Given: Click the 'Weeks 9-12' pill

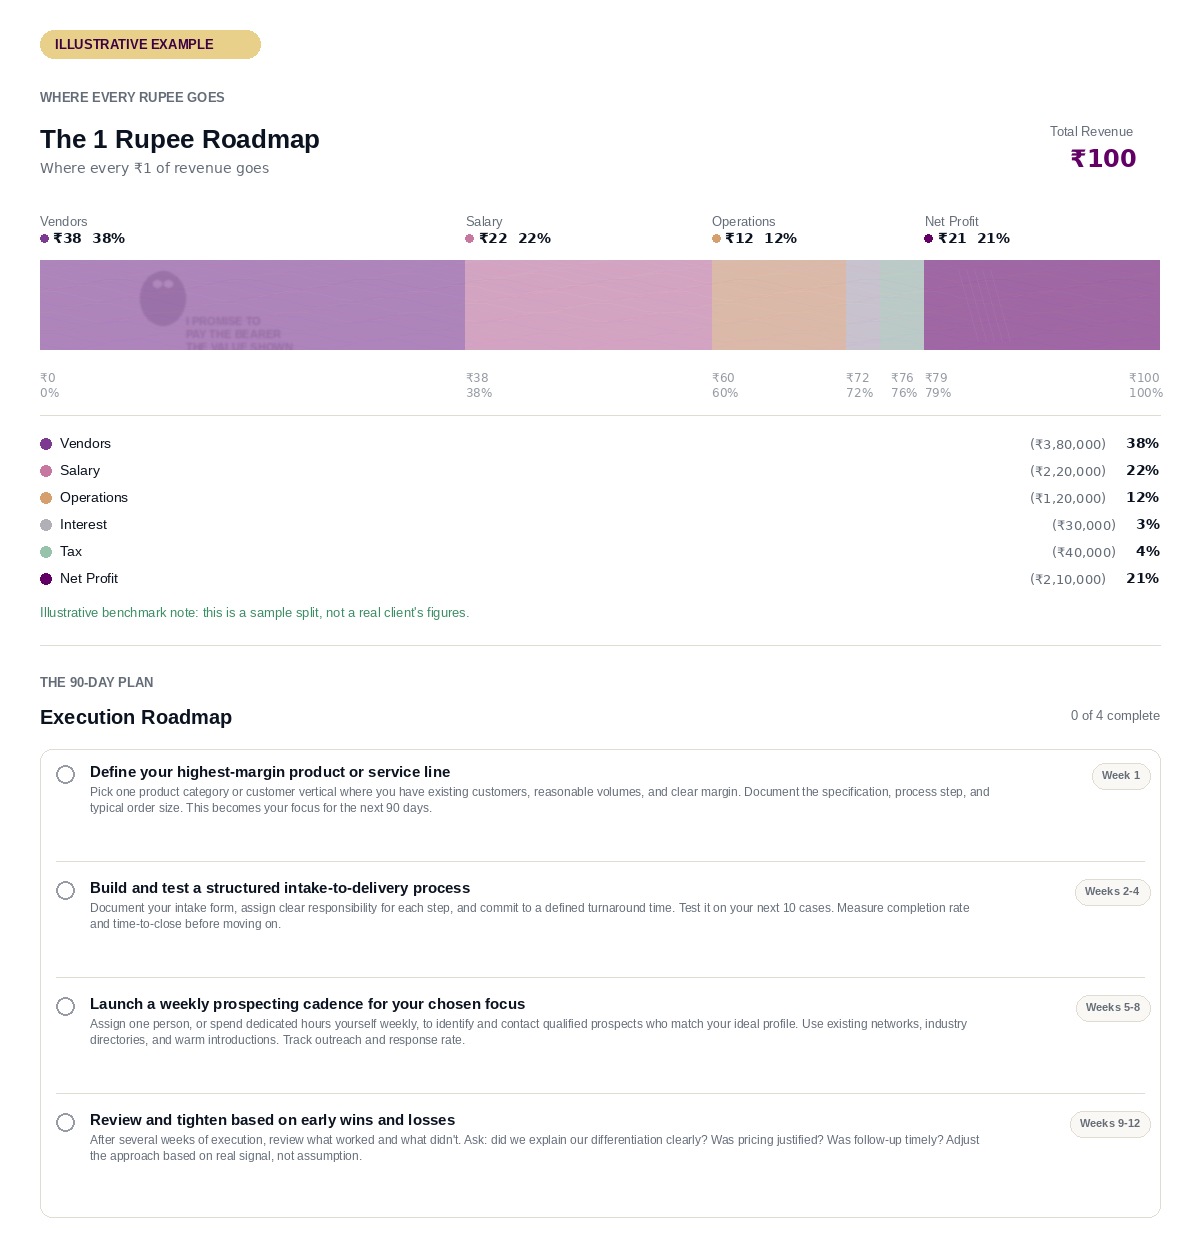Looking at the screenshot, I should tap(1110, 1124).
